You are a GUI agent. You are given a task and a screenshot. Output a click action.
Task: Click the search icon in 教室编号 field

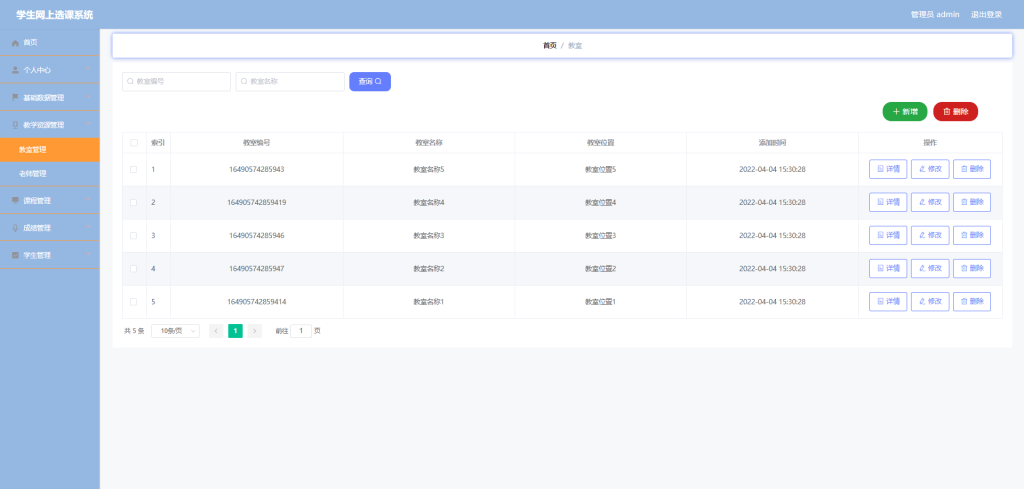point(131,82)
